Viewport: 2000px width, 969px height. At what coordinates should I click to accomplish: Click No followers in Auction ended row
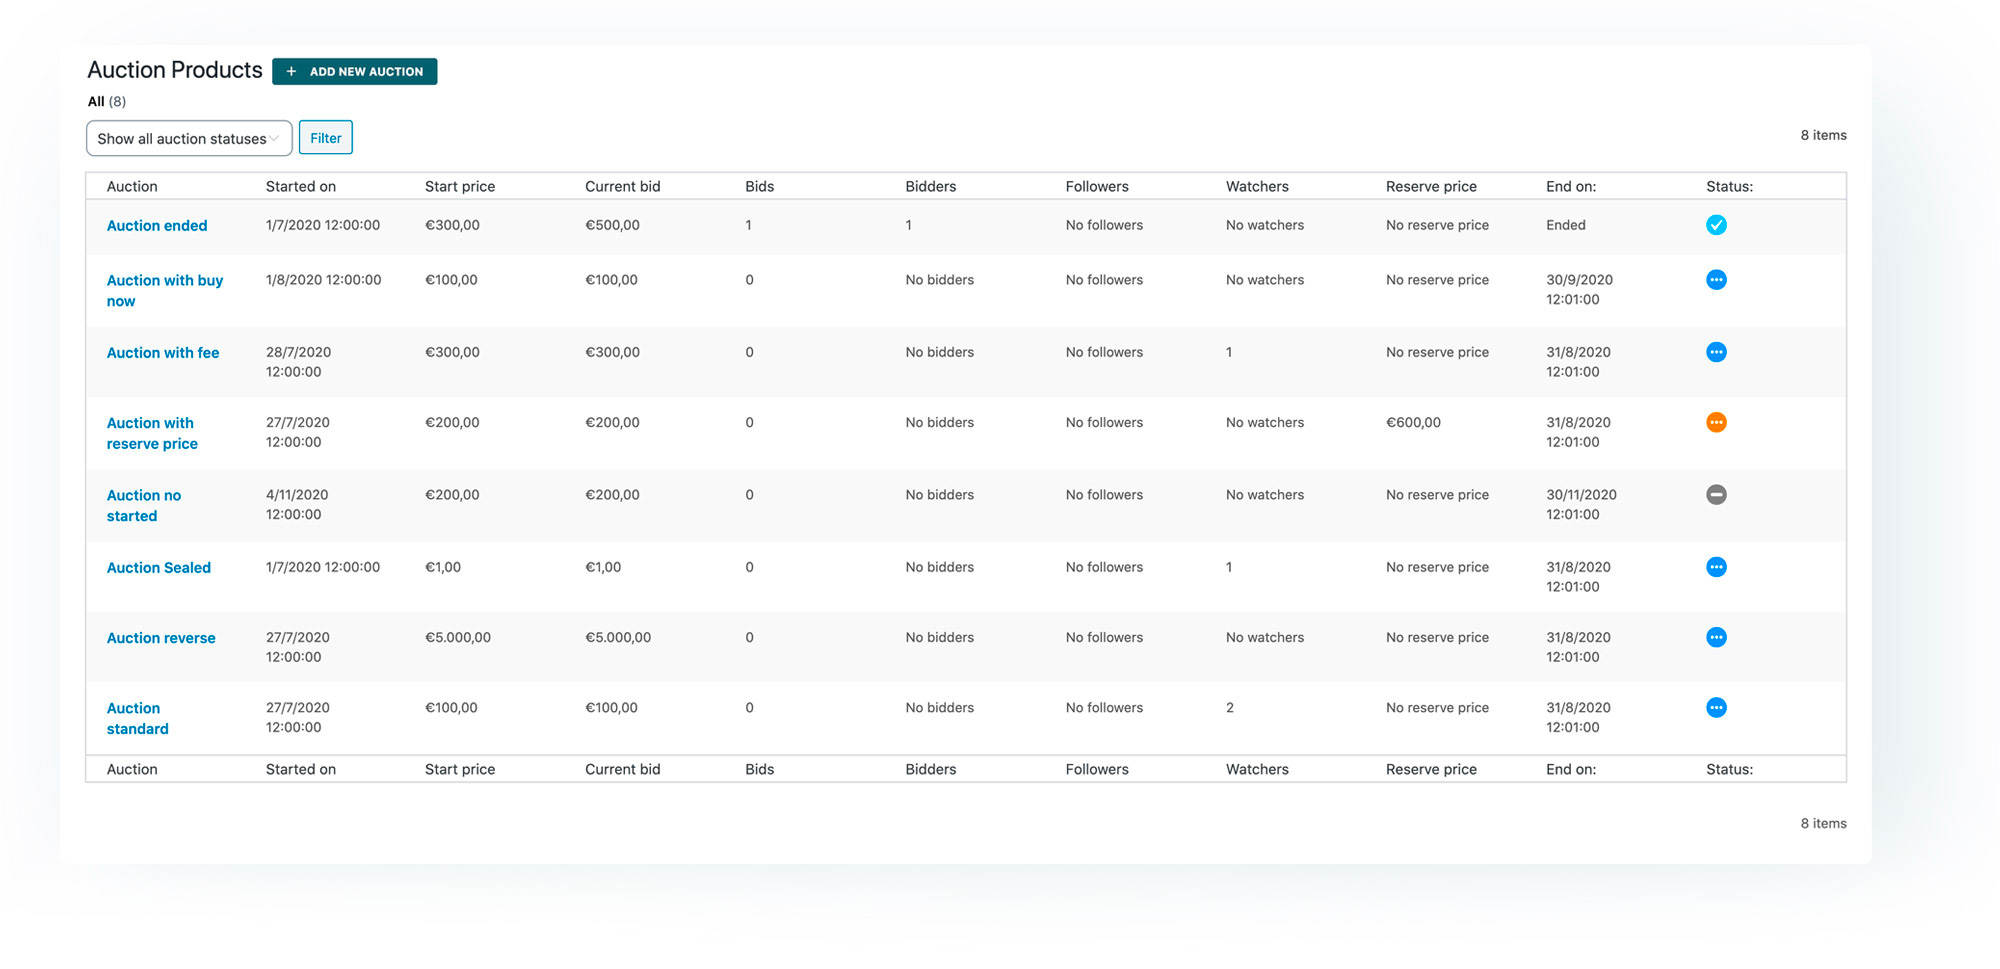[1104, 225]
